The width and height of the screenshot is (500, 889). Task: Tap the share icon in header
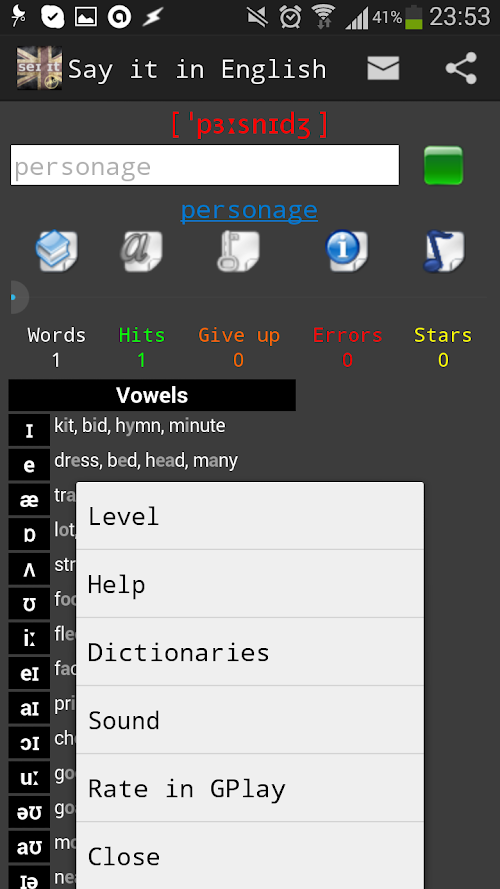tap(461, 69)
